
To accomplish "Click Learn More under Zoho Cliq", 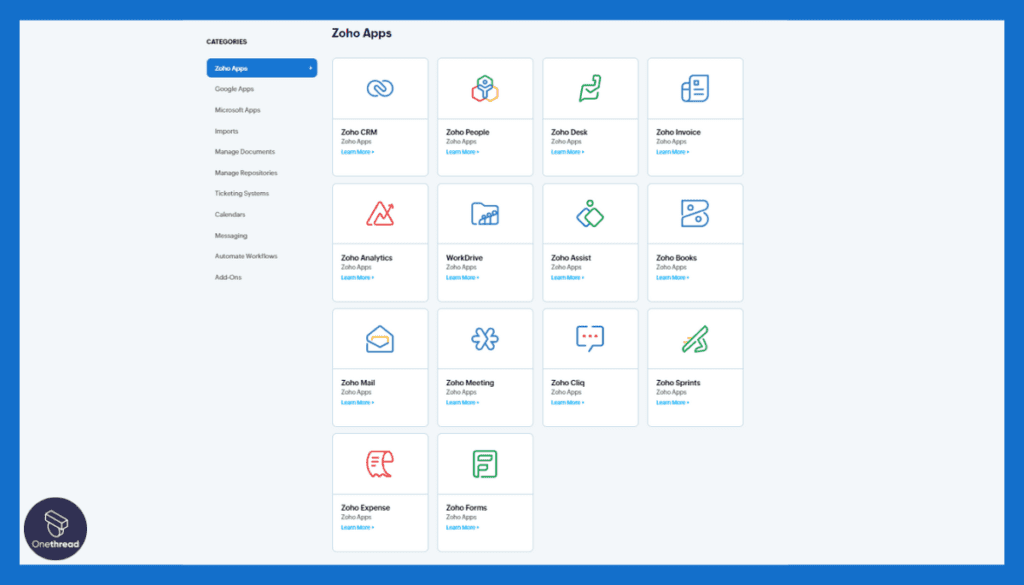I will coord(568,403).
